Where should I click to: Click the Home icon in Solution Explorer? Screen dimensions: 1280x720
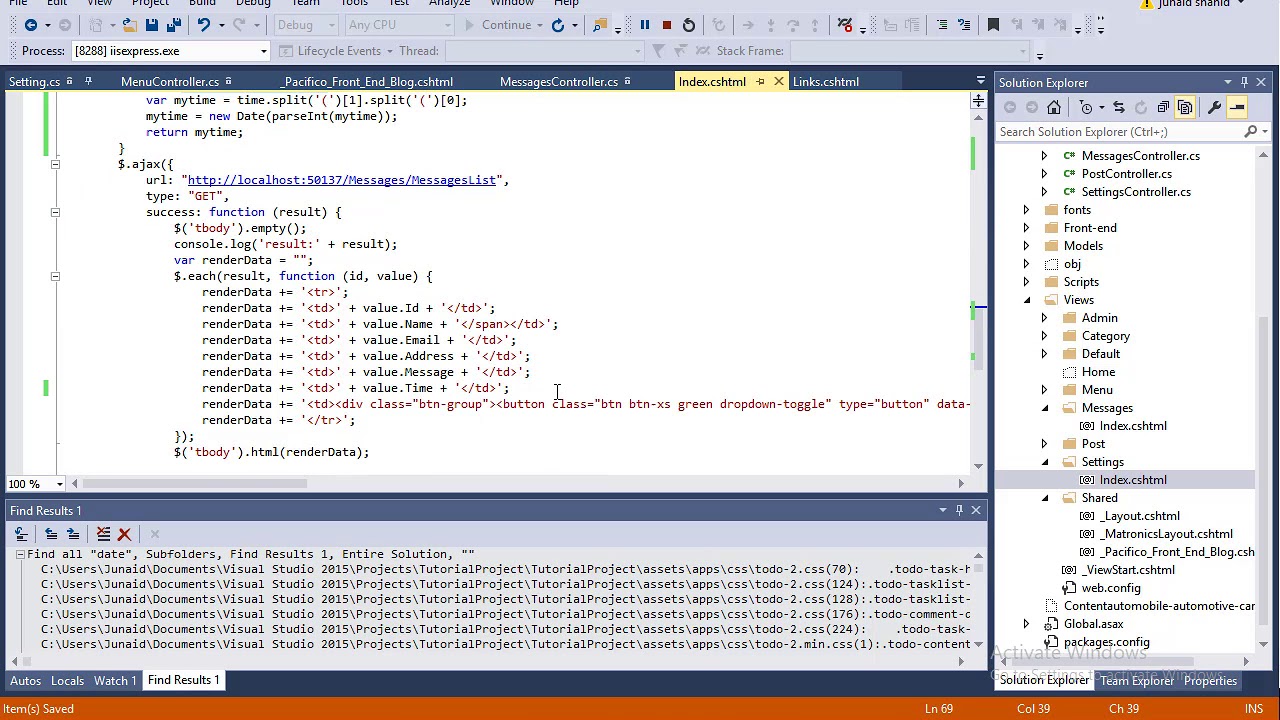[x=1054, y=107]
